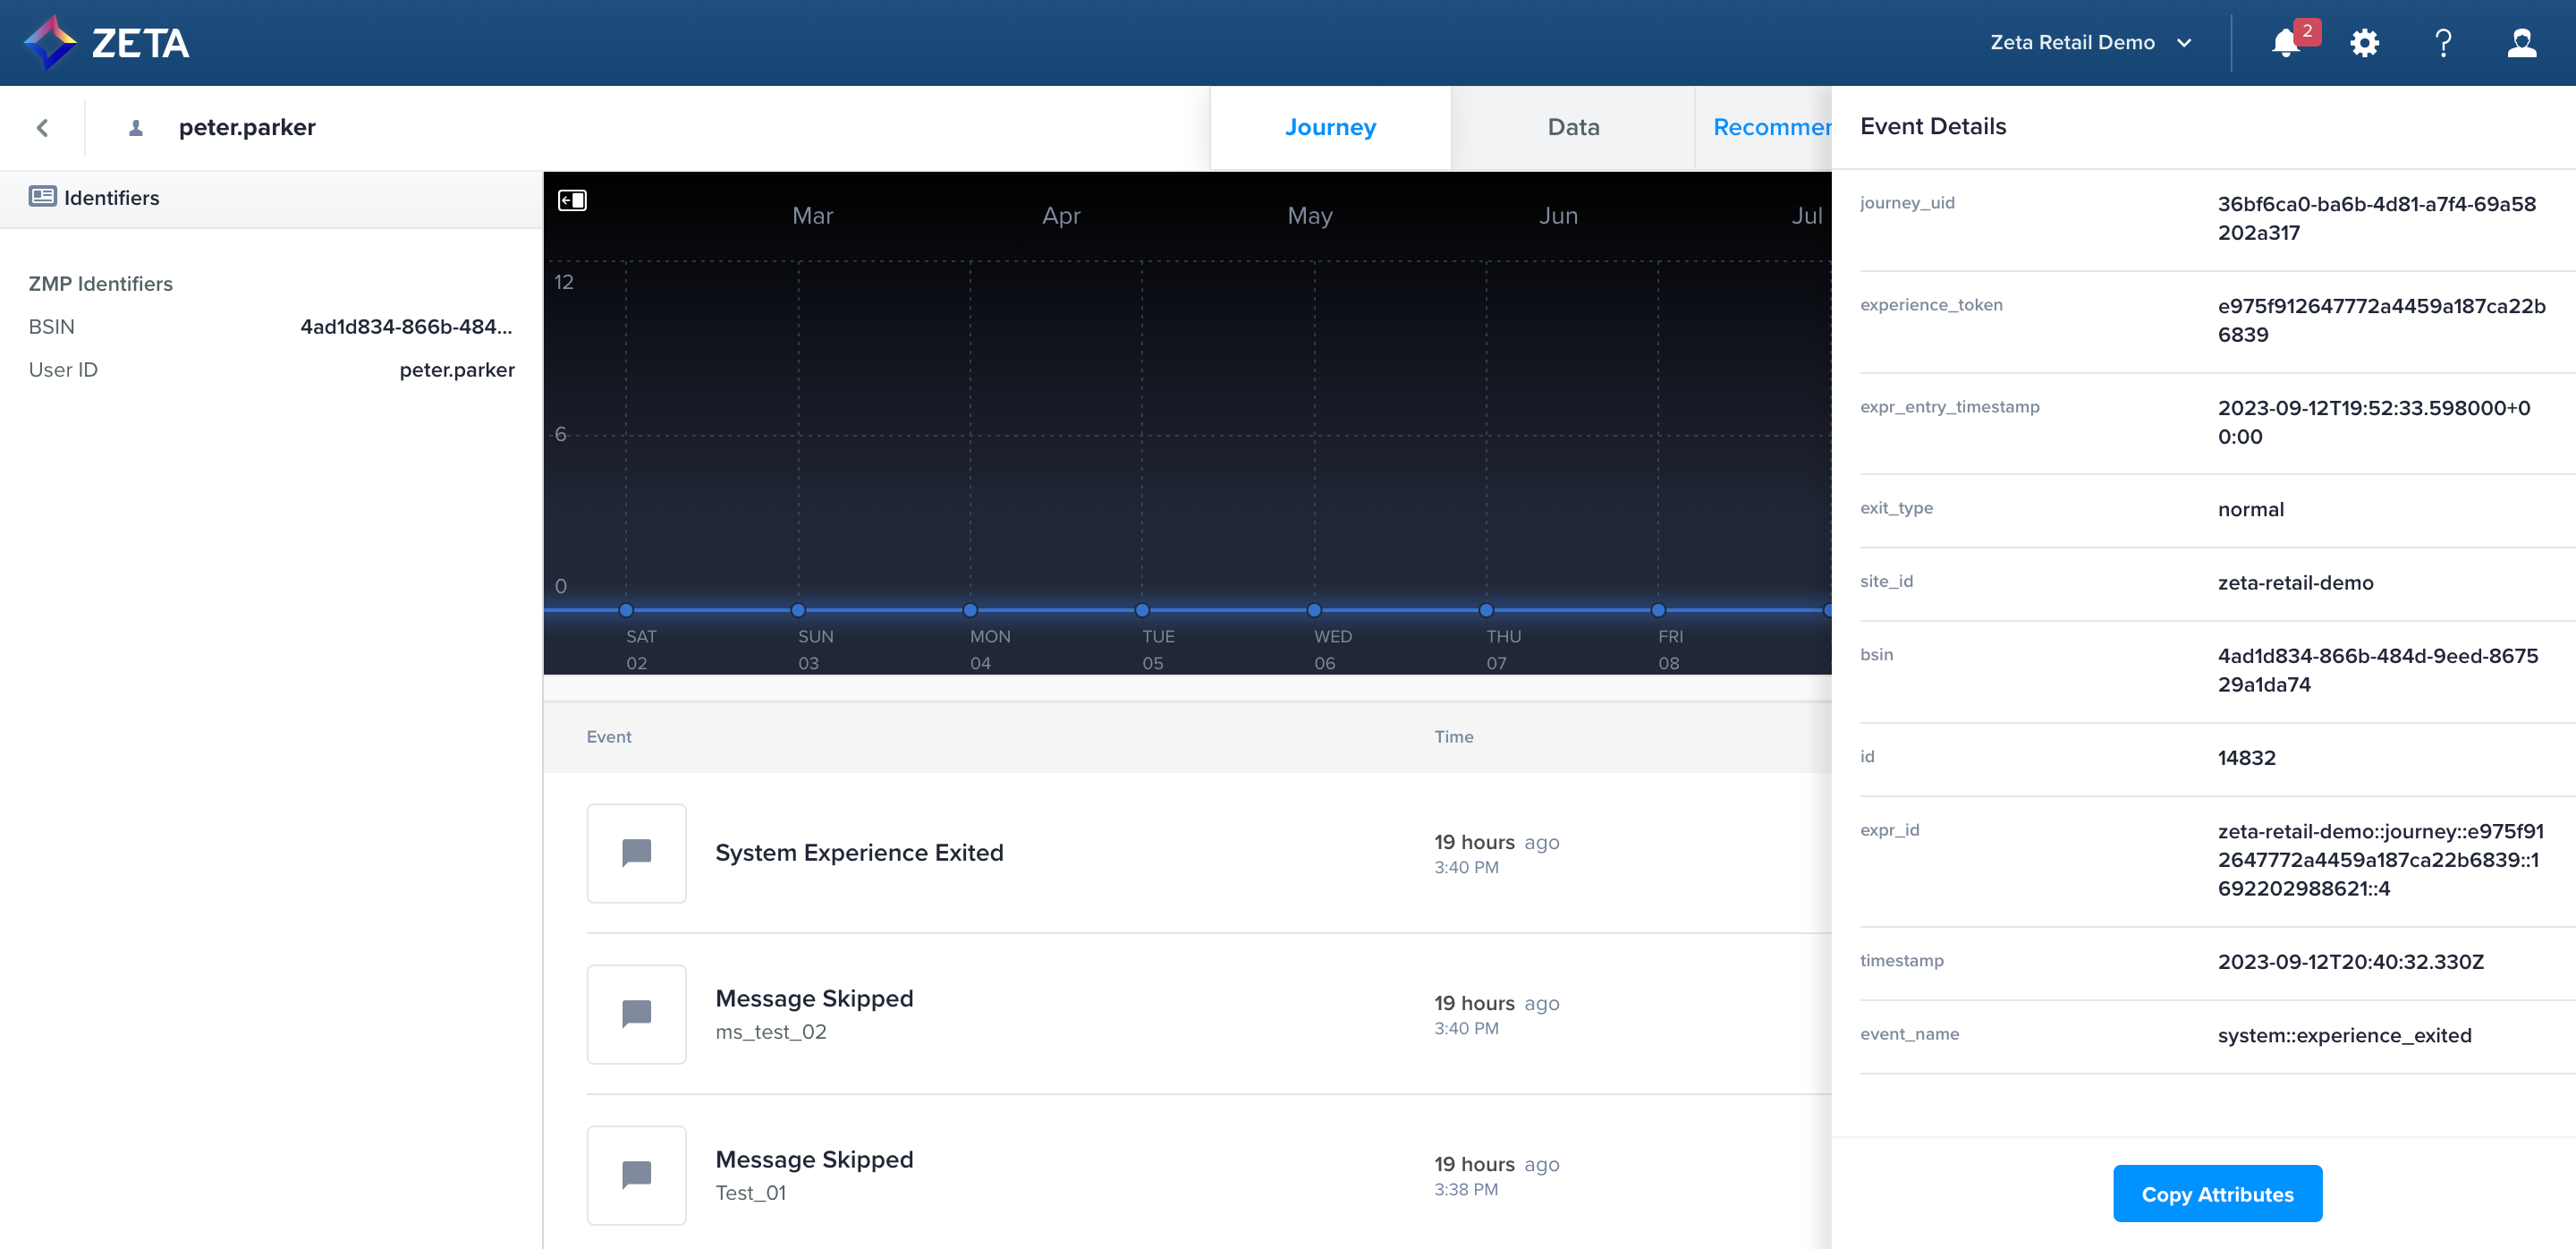Click the Zeta logo

pyautogui.click(x=106, y=43)
